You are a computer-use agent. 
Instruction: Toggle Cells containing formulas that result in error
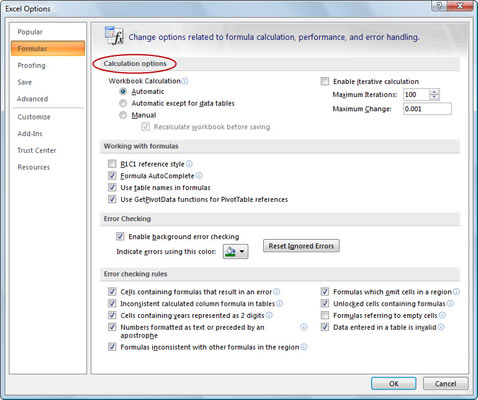click(112, 292)
